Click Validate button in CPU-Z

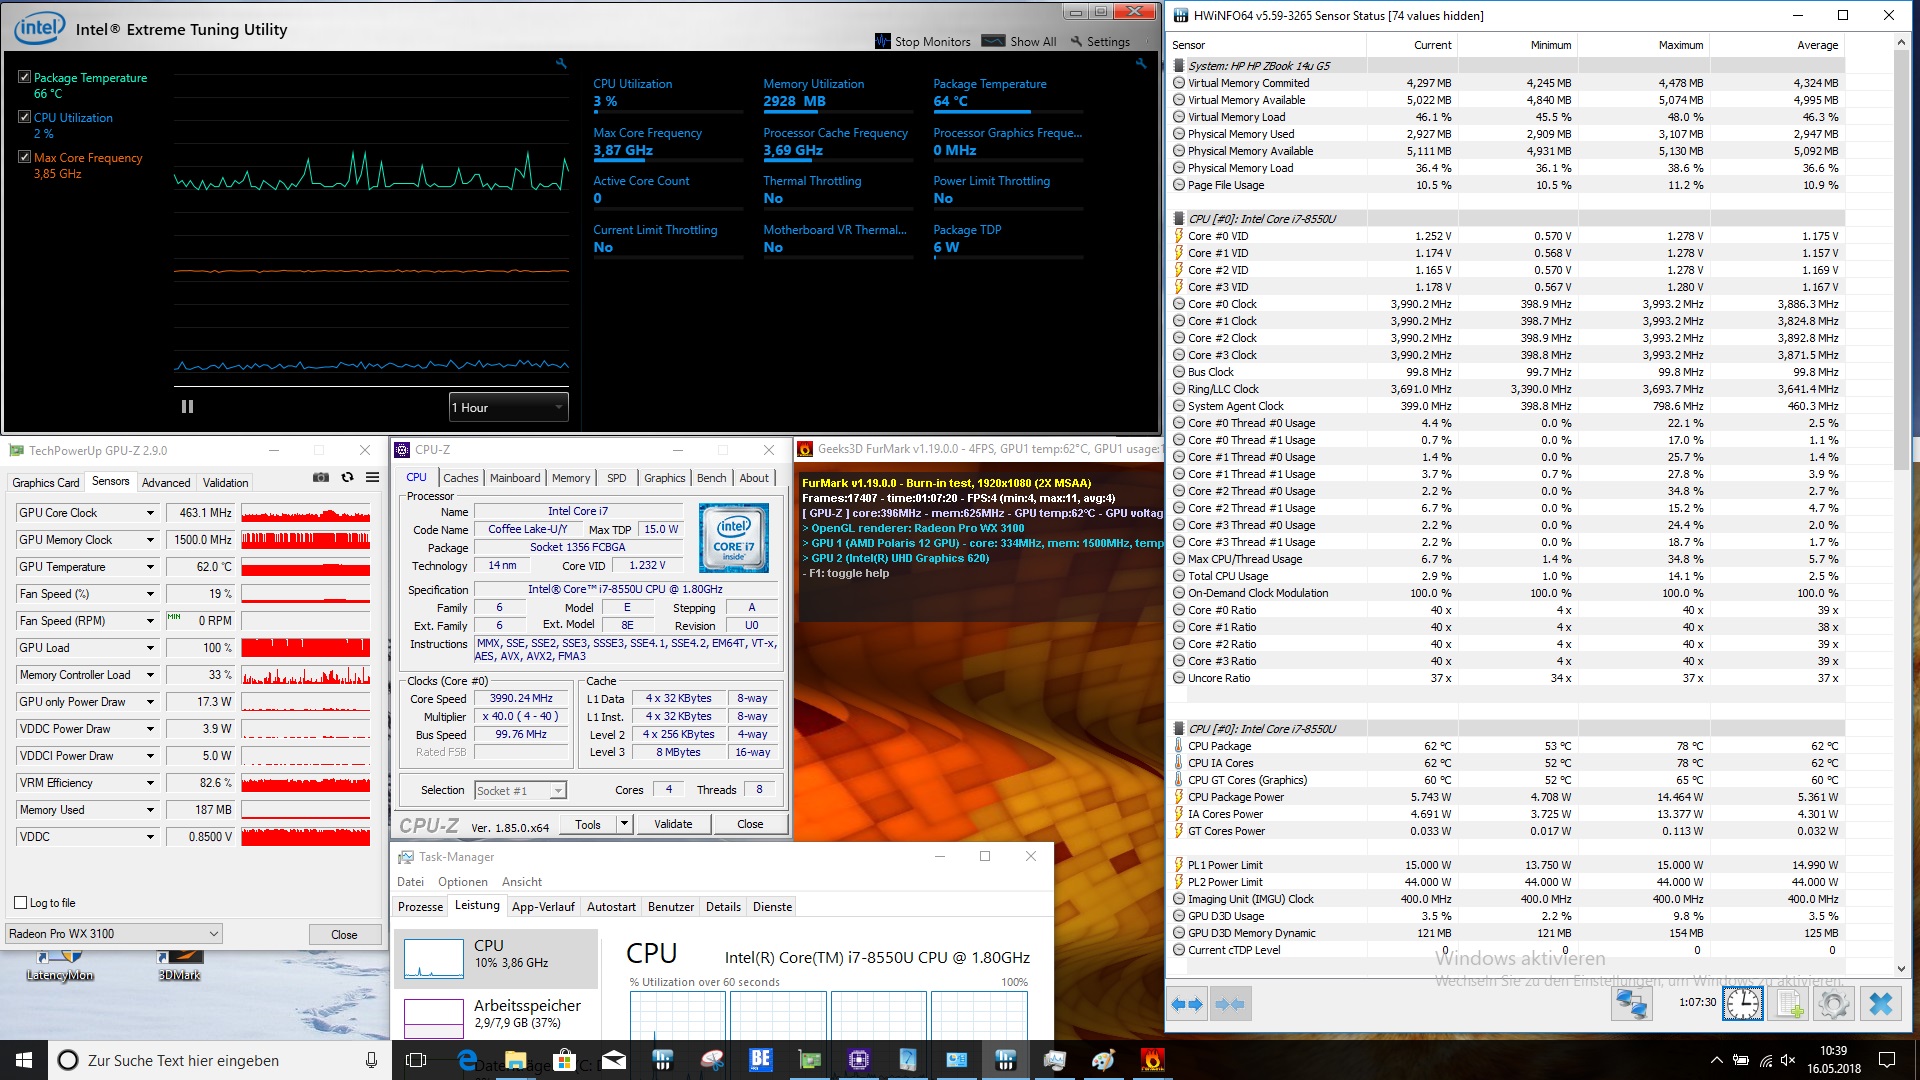tap(673, 824)
